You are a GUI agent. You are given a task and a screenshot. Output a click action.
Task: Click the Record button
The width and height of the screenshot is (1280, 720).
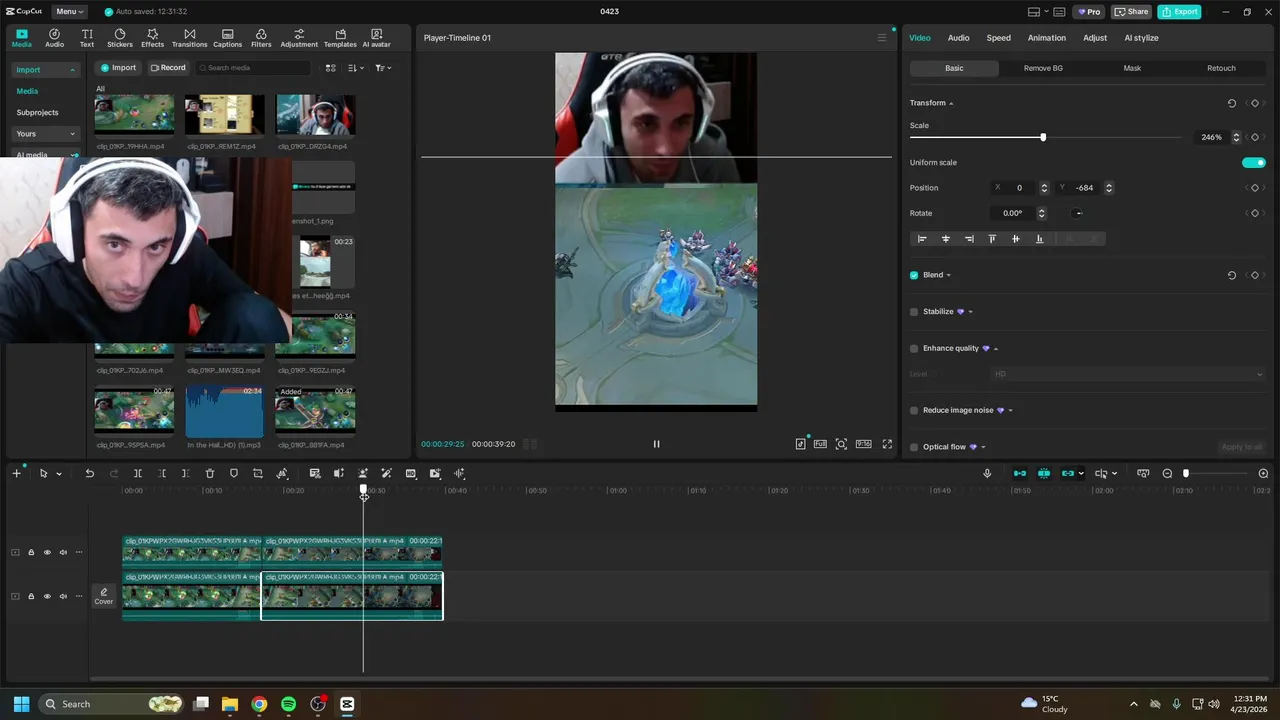tap(168, 68)
